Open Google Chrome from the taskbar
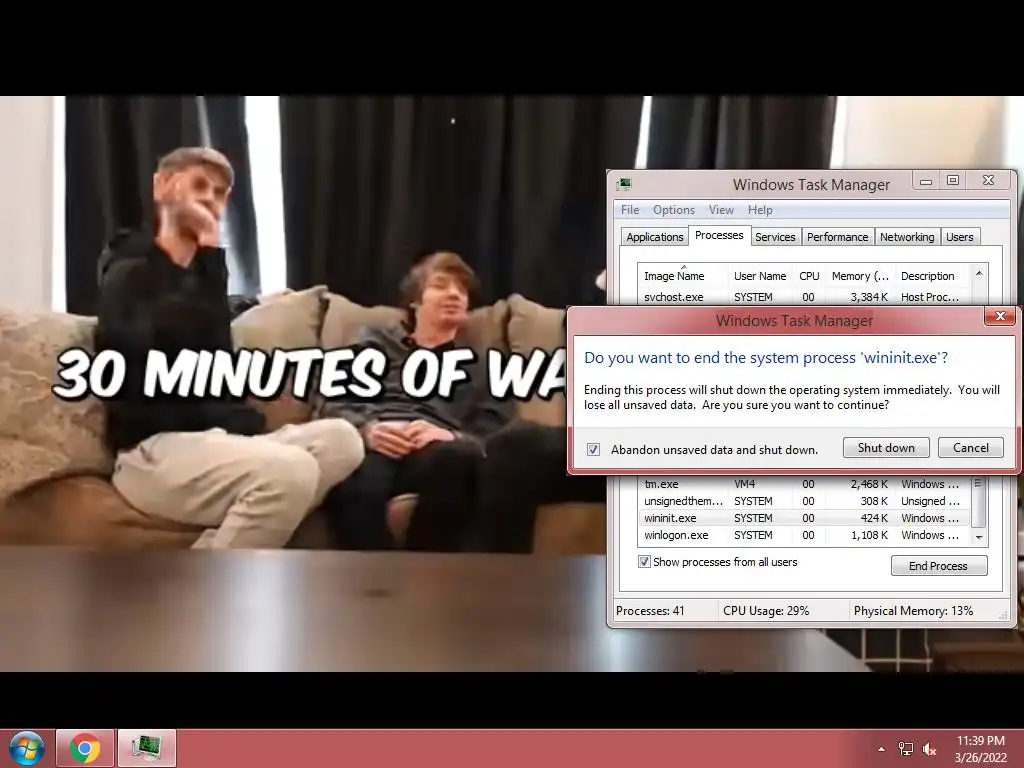The width and height of the screenshot is (1024, 768). (x=85, y=748)
